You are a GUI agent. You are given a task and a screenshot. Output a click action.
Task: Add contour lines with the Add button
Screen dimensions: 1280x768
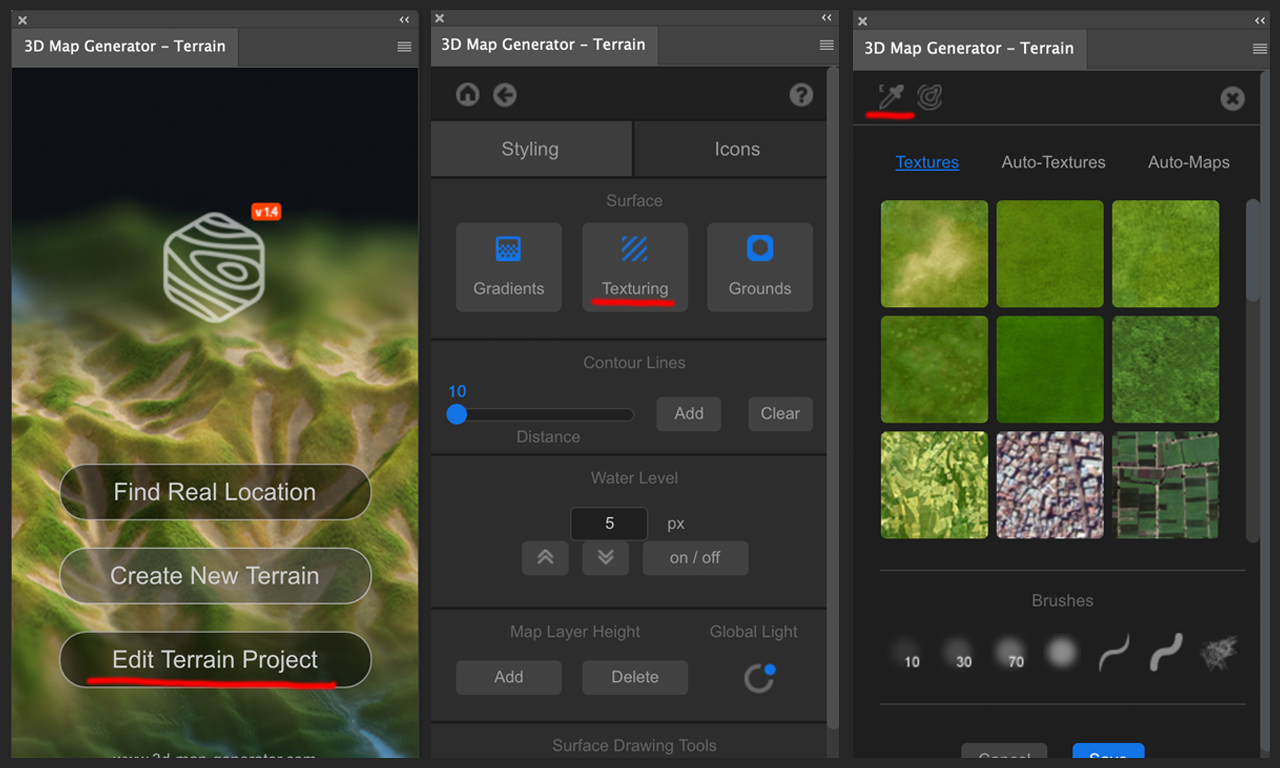(689, 414)
